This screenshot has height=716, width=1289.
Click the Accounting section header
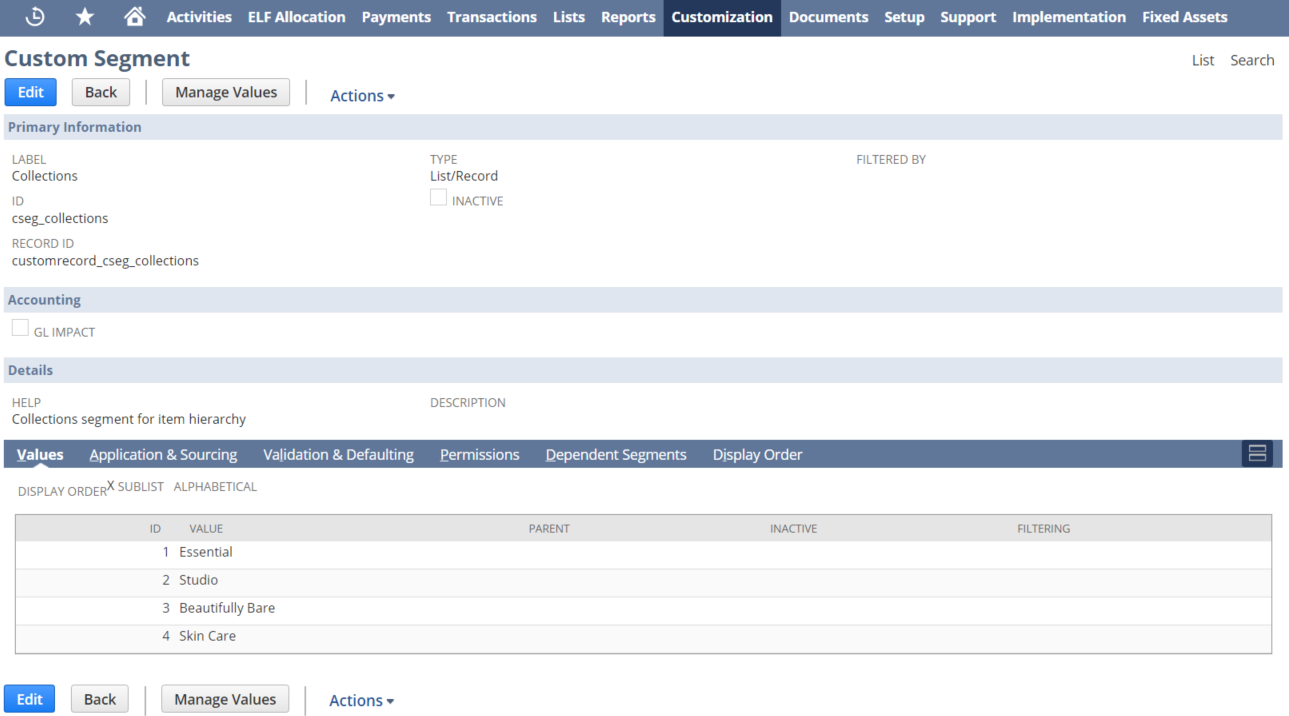pyautogui.click(x=643, y=300)
